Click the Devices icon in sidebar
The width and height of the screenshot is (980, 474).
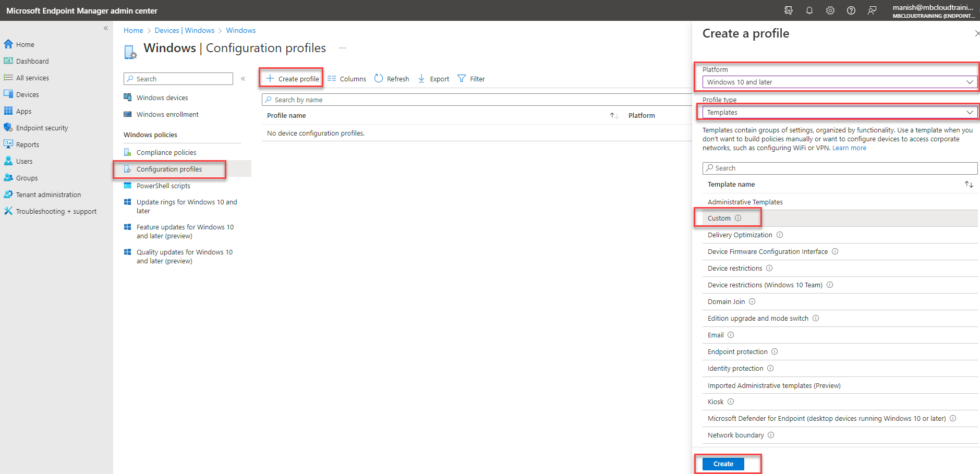point(8,94)
